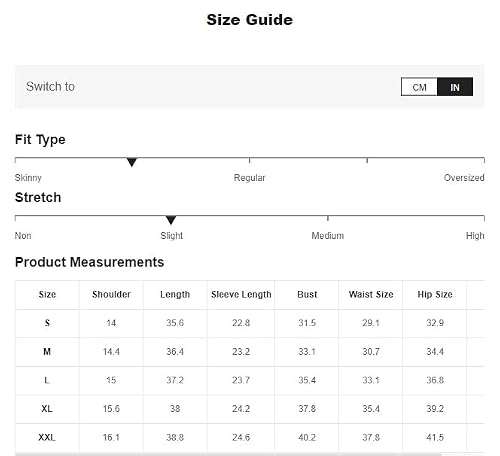Image resolution: width=500 pixels, height=456 pixels.
Task: Click the Shoulder column header
Action: 111,295
